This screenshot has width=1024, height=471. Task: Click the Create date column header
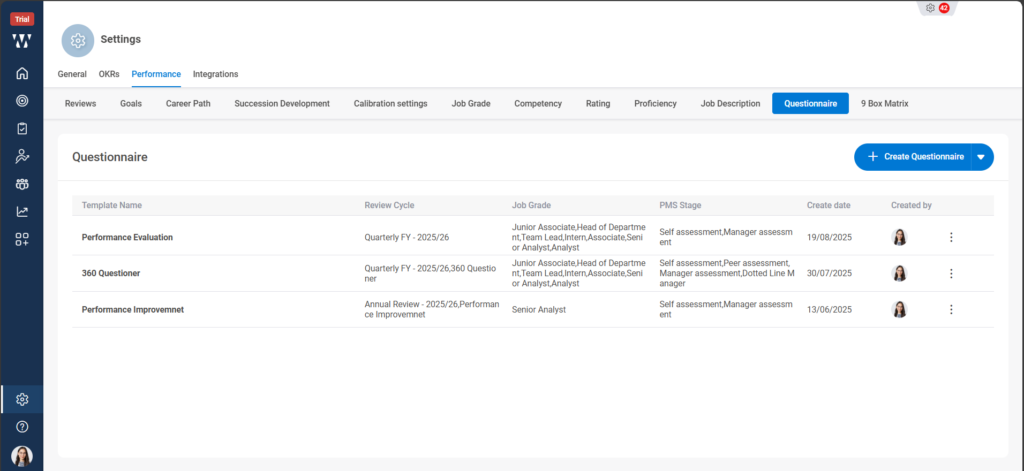tap(829, 205)
